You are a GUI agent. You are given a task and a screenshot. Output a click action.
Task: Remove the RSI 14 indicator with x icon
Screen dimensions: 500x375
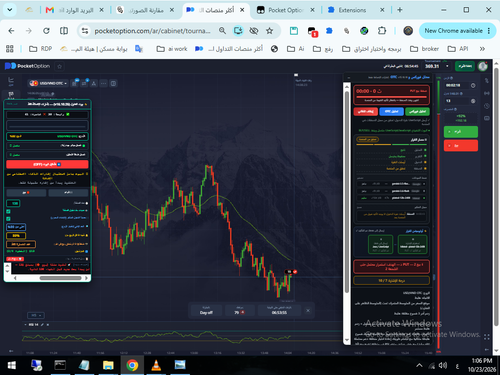coord(48,325)
